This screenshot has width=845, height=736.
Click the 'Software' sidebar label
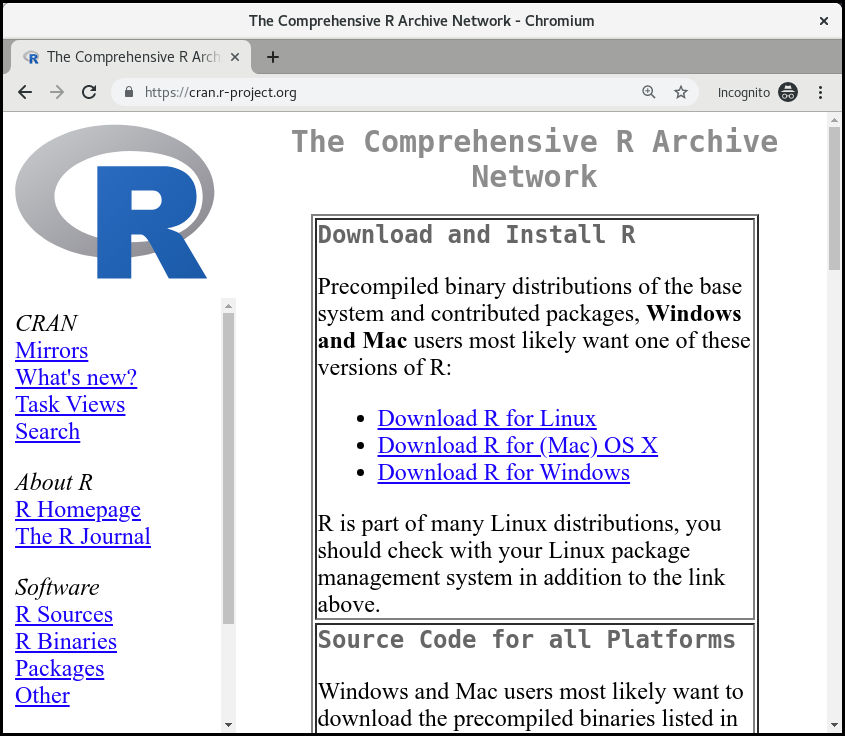[x=57, y=587]
